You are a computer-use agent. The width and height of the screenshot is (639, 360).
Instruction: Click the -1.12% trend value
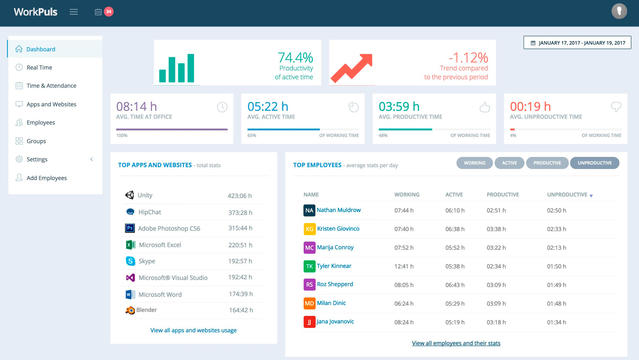468,57
